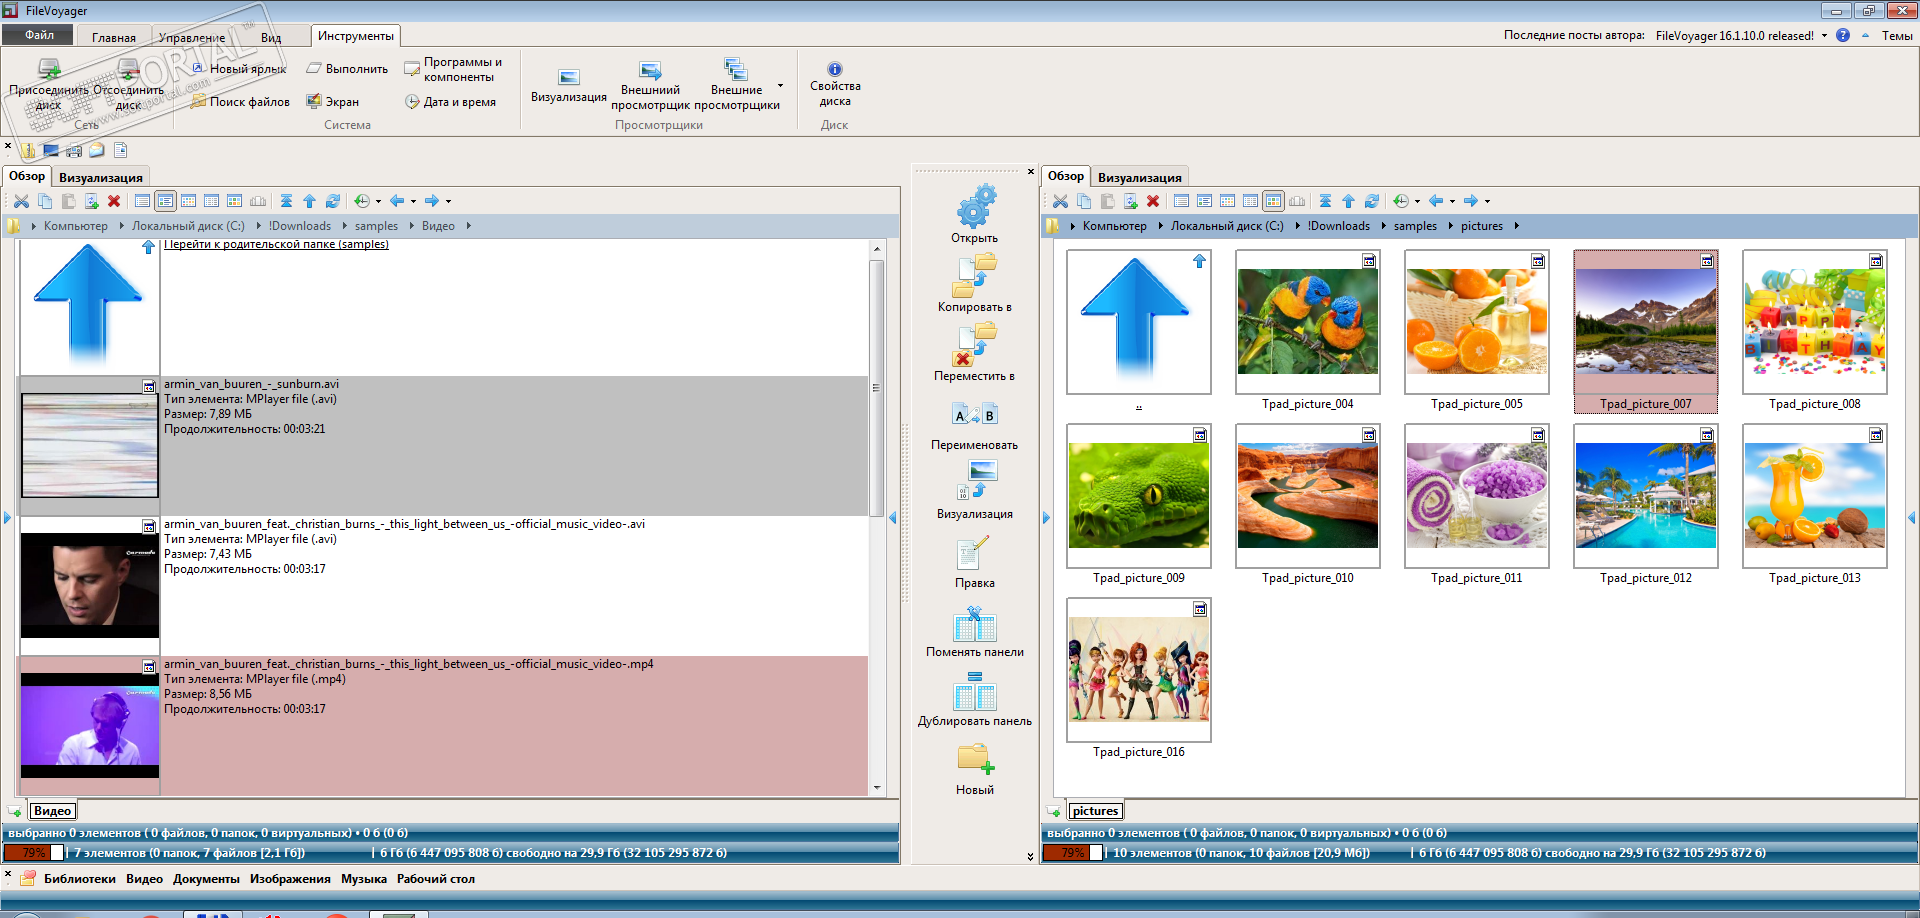Open the Внешний просмотрщик external viewer
Image resolution: width=1920 pixels, height=918 pixels.
(650, 85)
